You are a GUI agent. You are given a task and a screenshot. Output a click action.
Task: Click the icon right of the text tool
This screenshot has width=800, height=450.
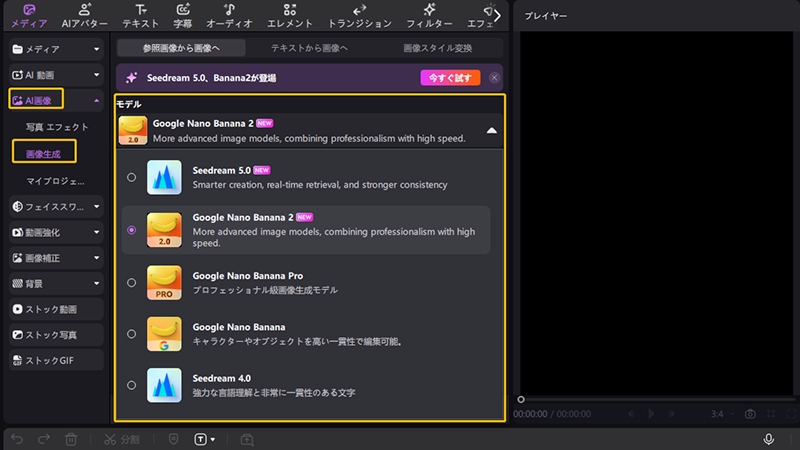[247, 439]
